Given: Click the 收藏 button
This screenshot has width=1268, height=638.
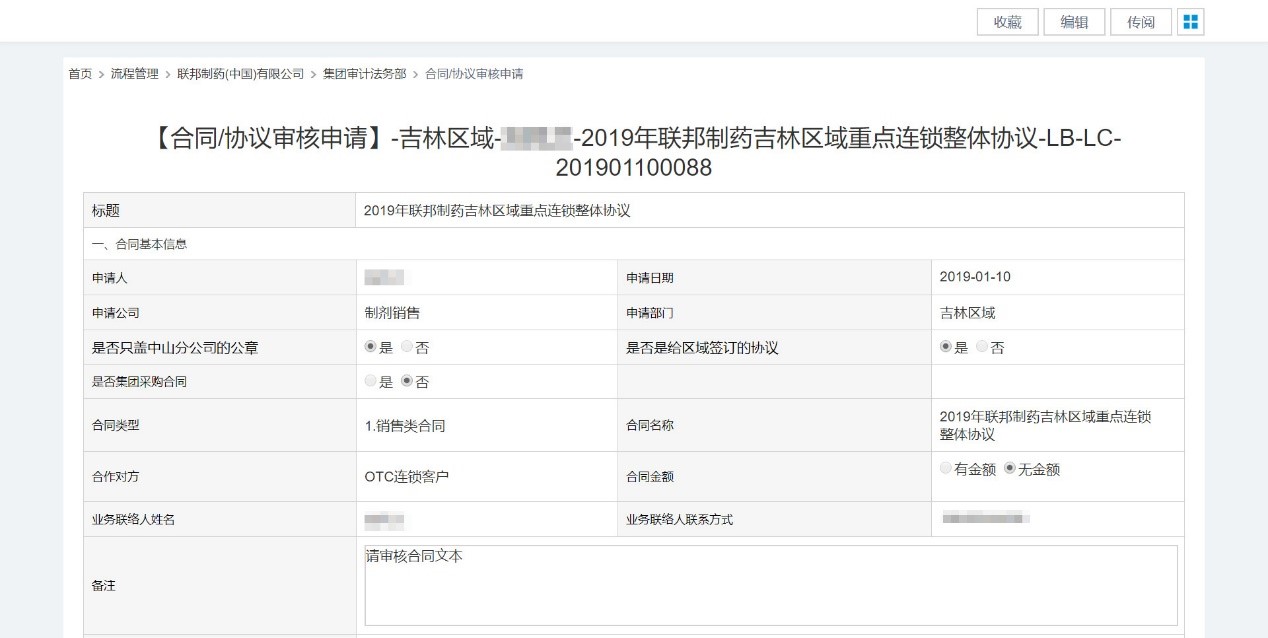Looking at the screenshot, I should coord(1007,22).
